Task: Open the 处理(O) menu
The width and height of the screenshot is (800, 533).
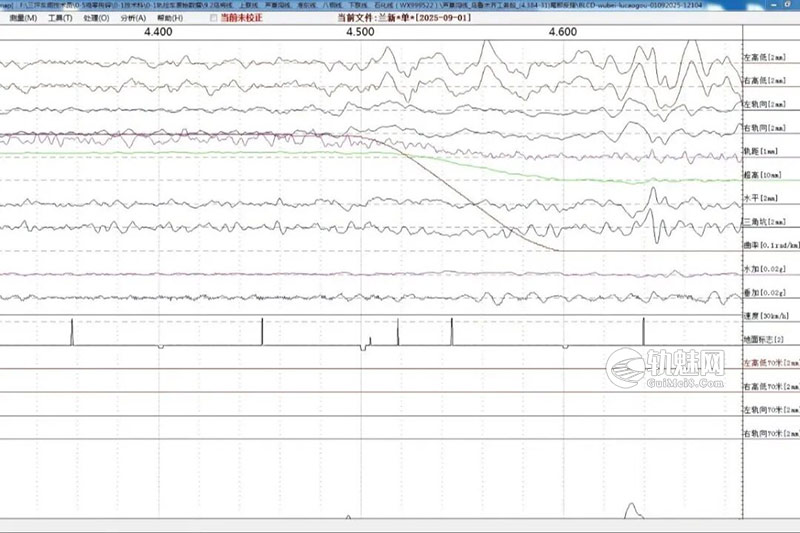Action: click(97, 18)
